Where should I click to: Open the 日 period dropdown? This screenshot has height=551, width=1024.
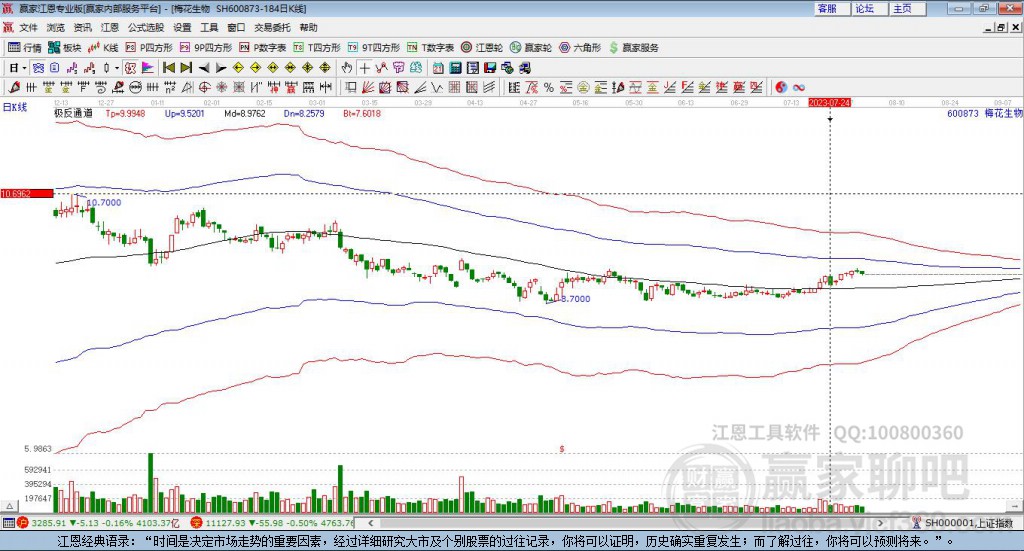click(18, 68)
